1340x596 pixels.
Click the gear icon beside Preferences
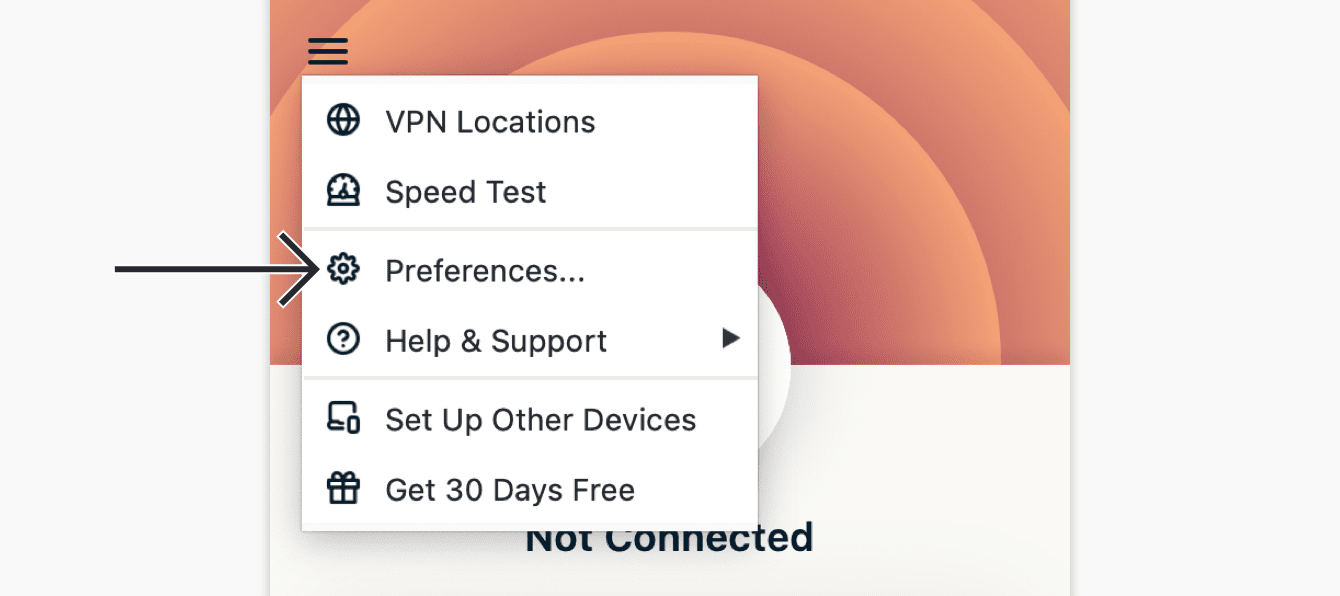(x=344, y=270)
